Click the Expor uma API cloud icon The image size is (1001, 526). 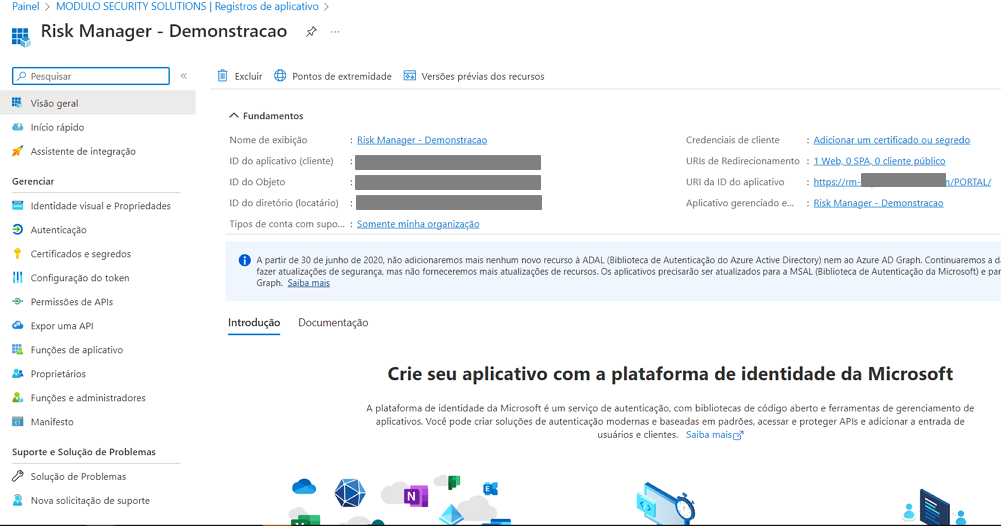pos(17,326)
